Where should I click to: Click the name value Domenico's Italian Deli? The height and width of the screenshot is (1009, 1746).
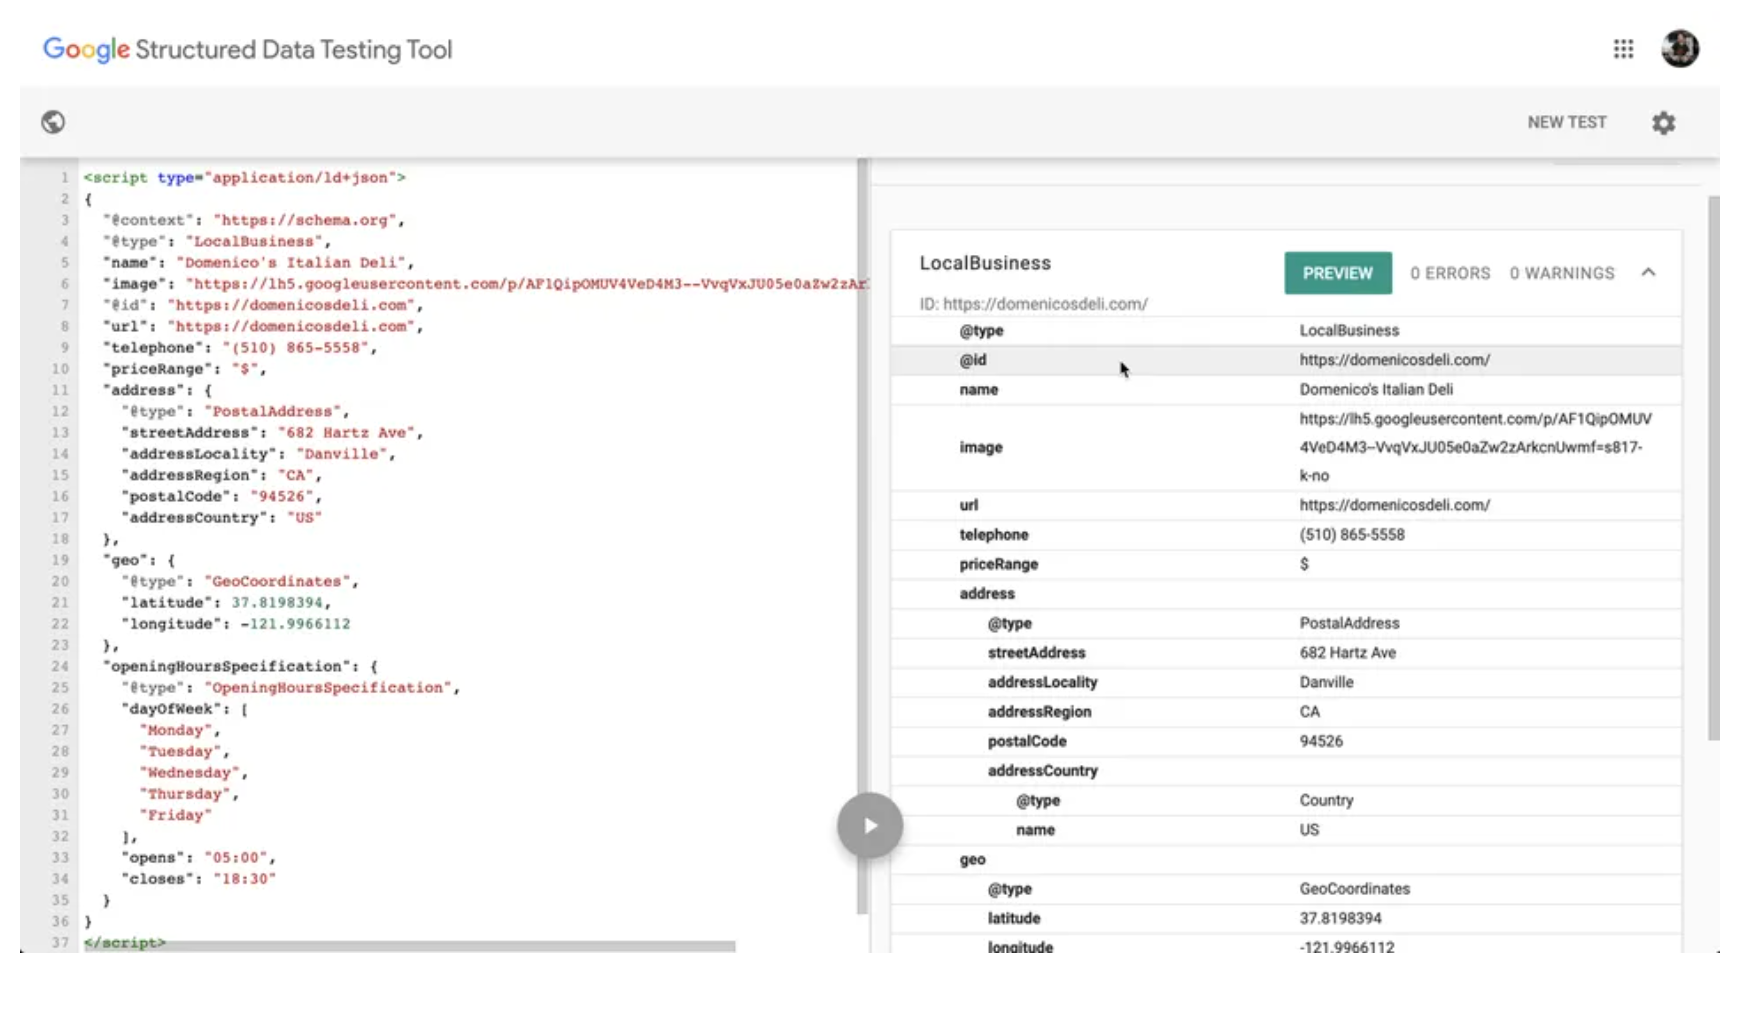pyautogui.click(x=1376, y=389)
